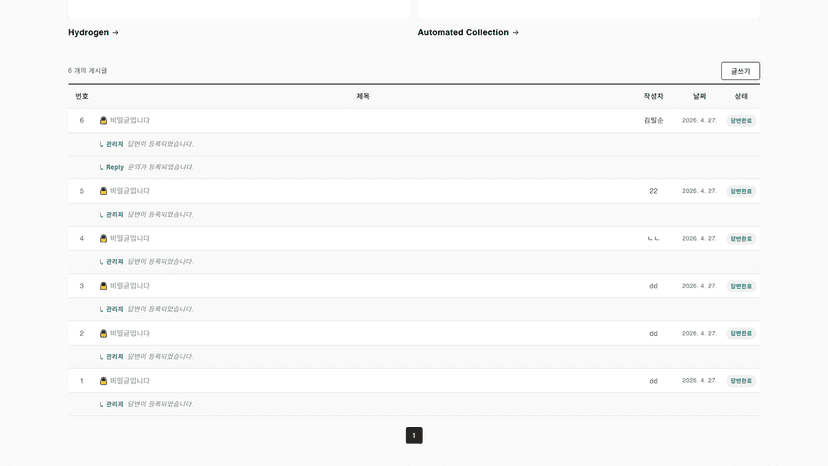
Task: Click 답변완료 status badge on post 3
Action: click(x=741, y=286)
